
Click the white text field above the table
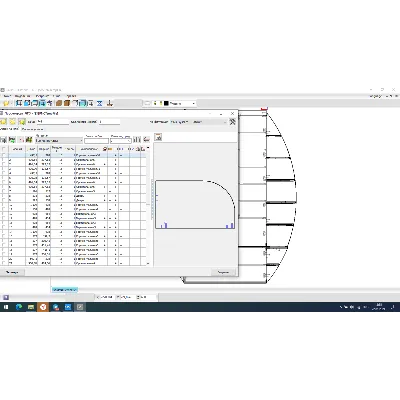(96, 141)
